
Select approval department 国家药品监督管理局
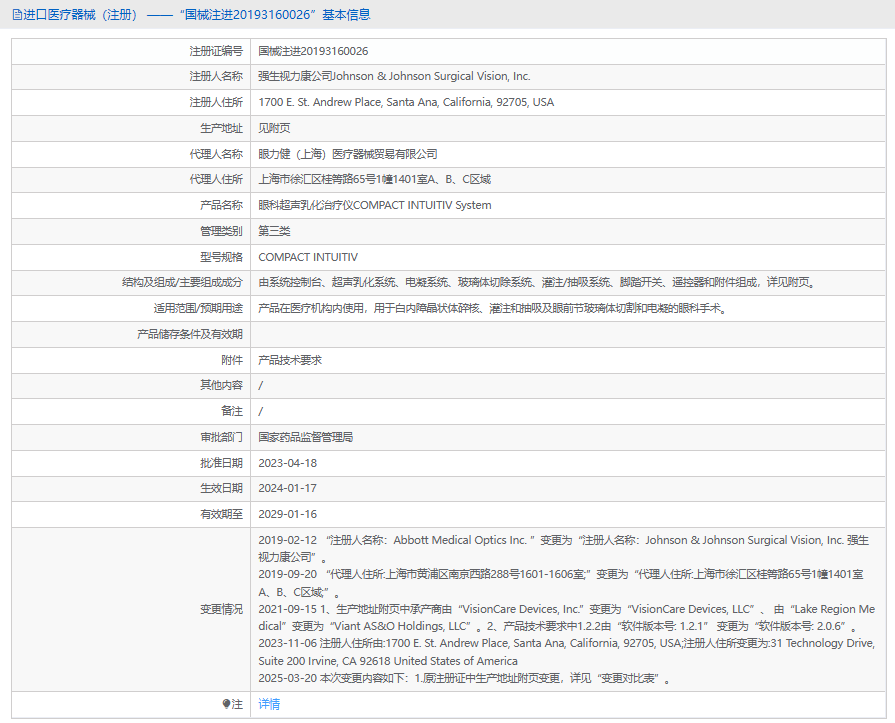click(305, 438)
